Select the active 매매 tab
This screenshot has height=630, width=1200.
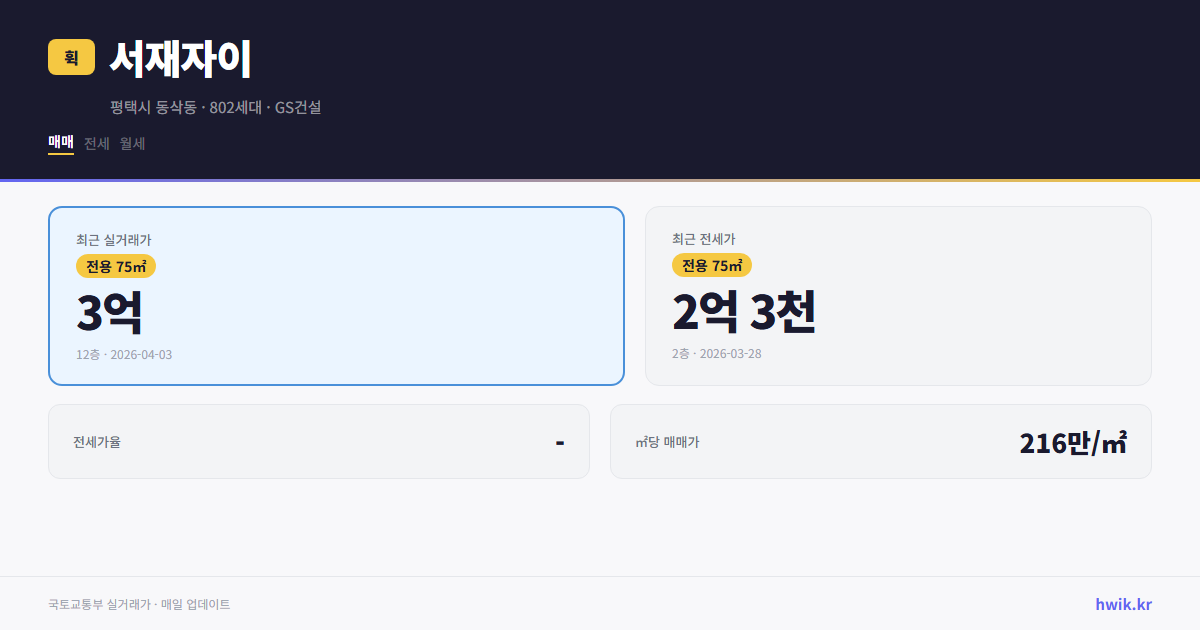coord(60,143)
